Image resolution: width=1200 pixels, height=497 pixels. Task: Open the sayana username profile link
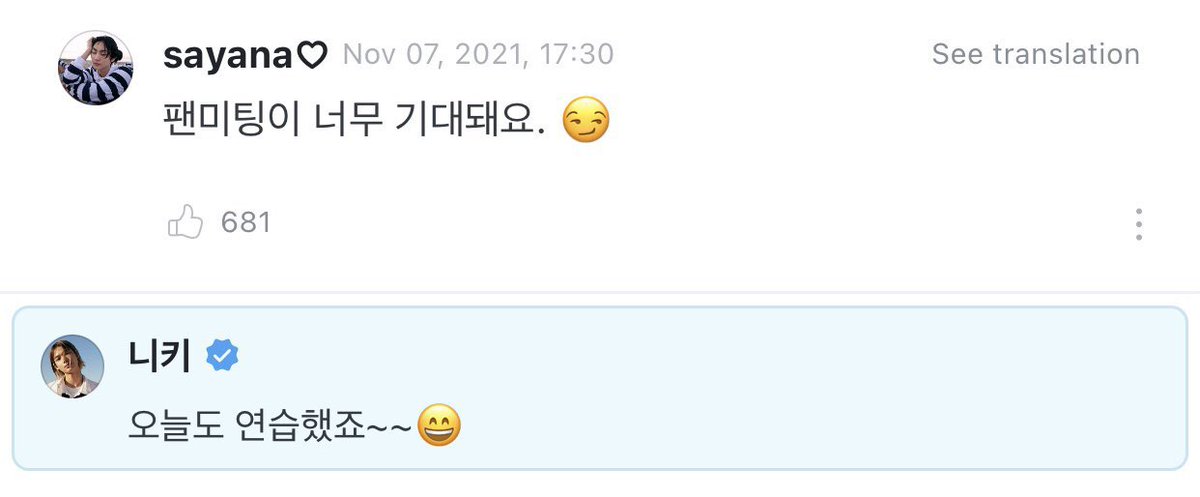(228, 55)
